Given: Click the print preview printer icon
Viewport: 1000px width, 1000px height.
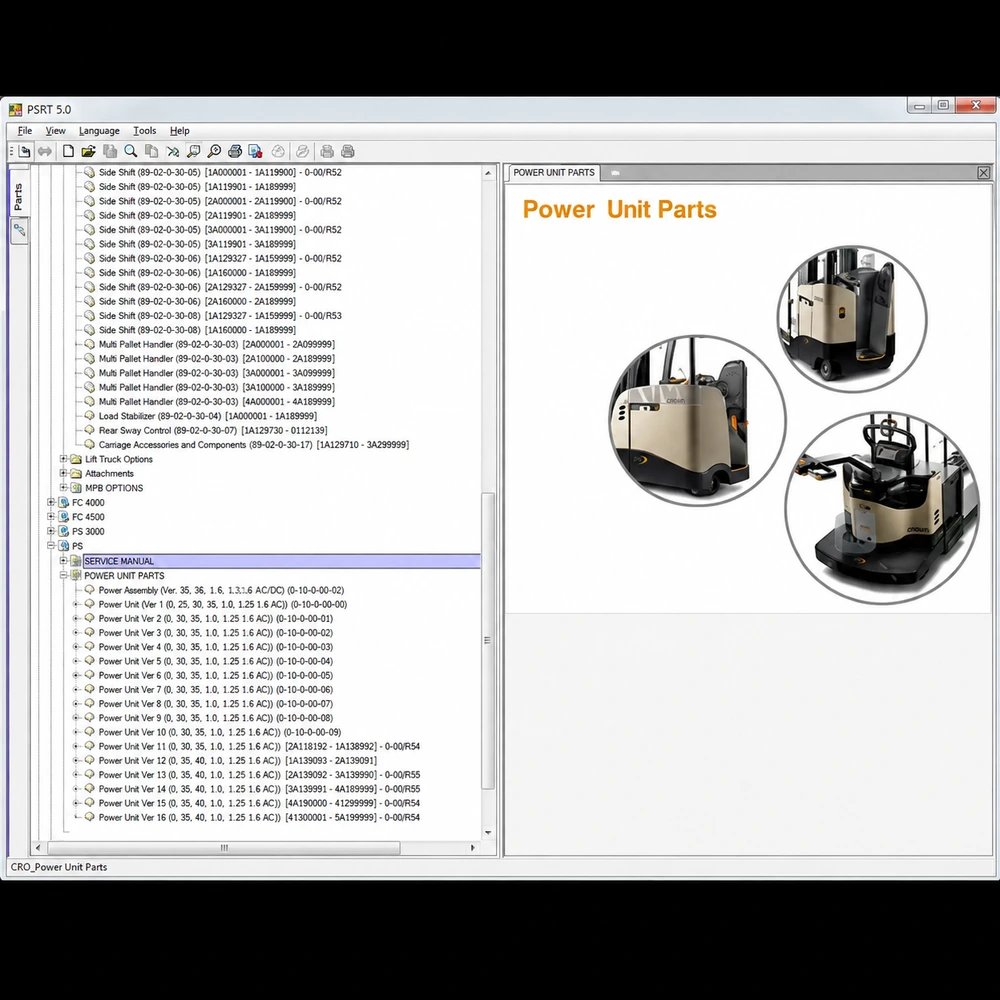Looking at the screenshot, I should 235,151.
